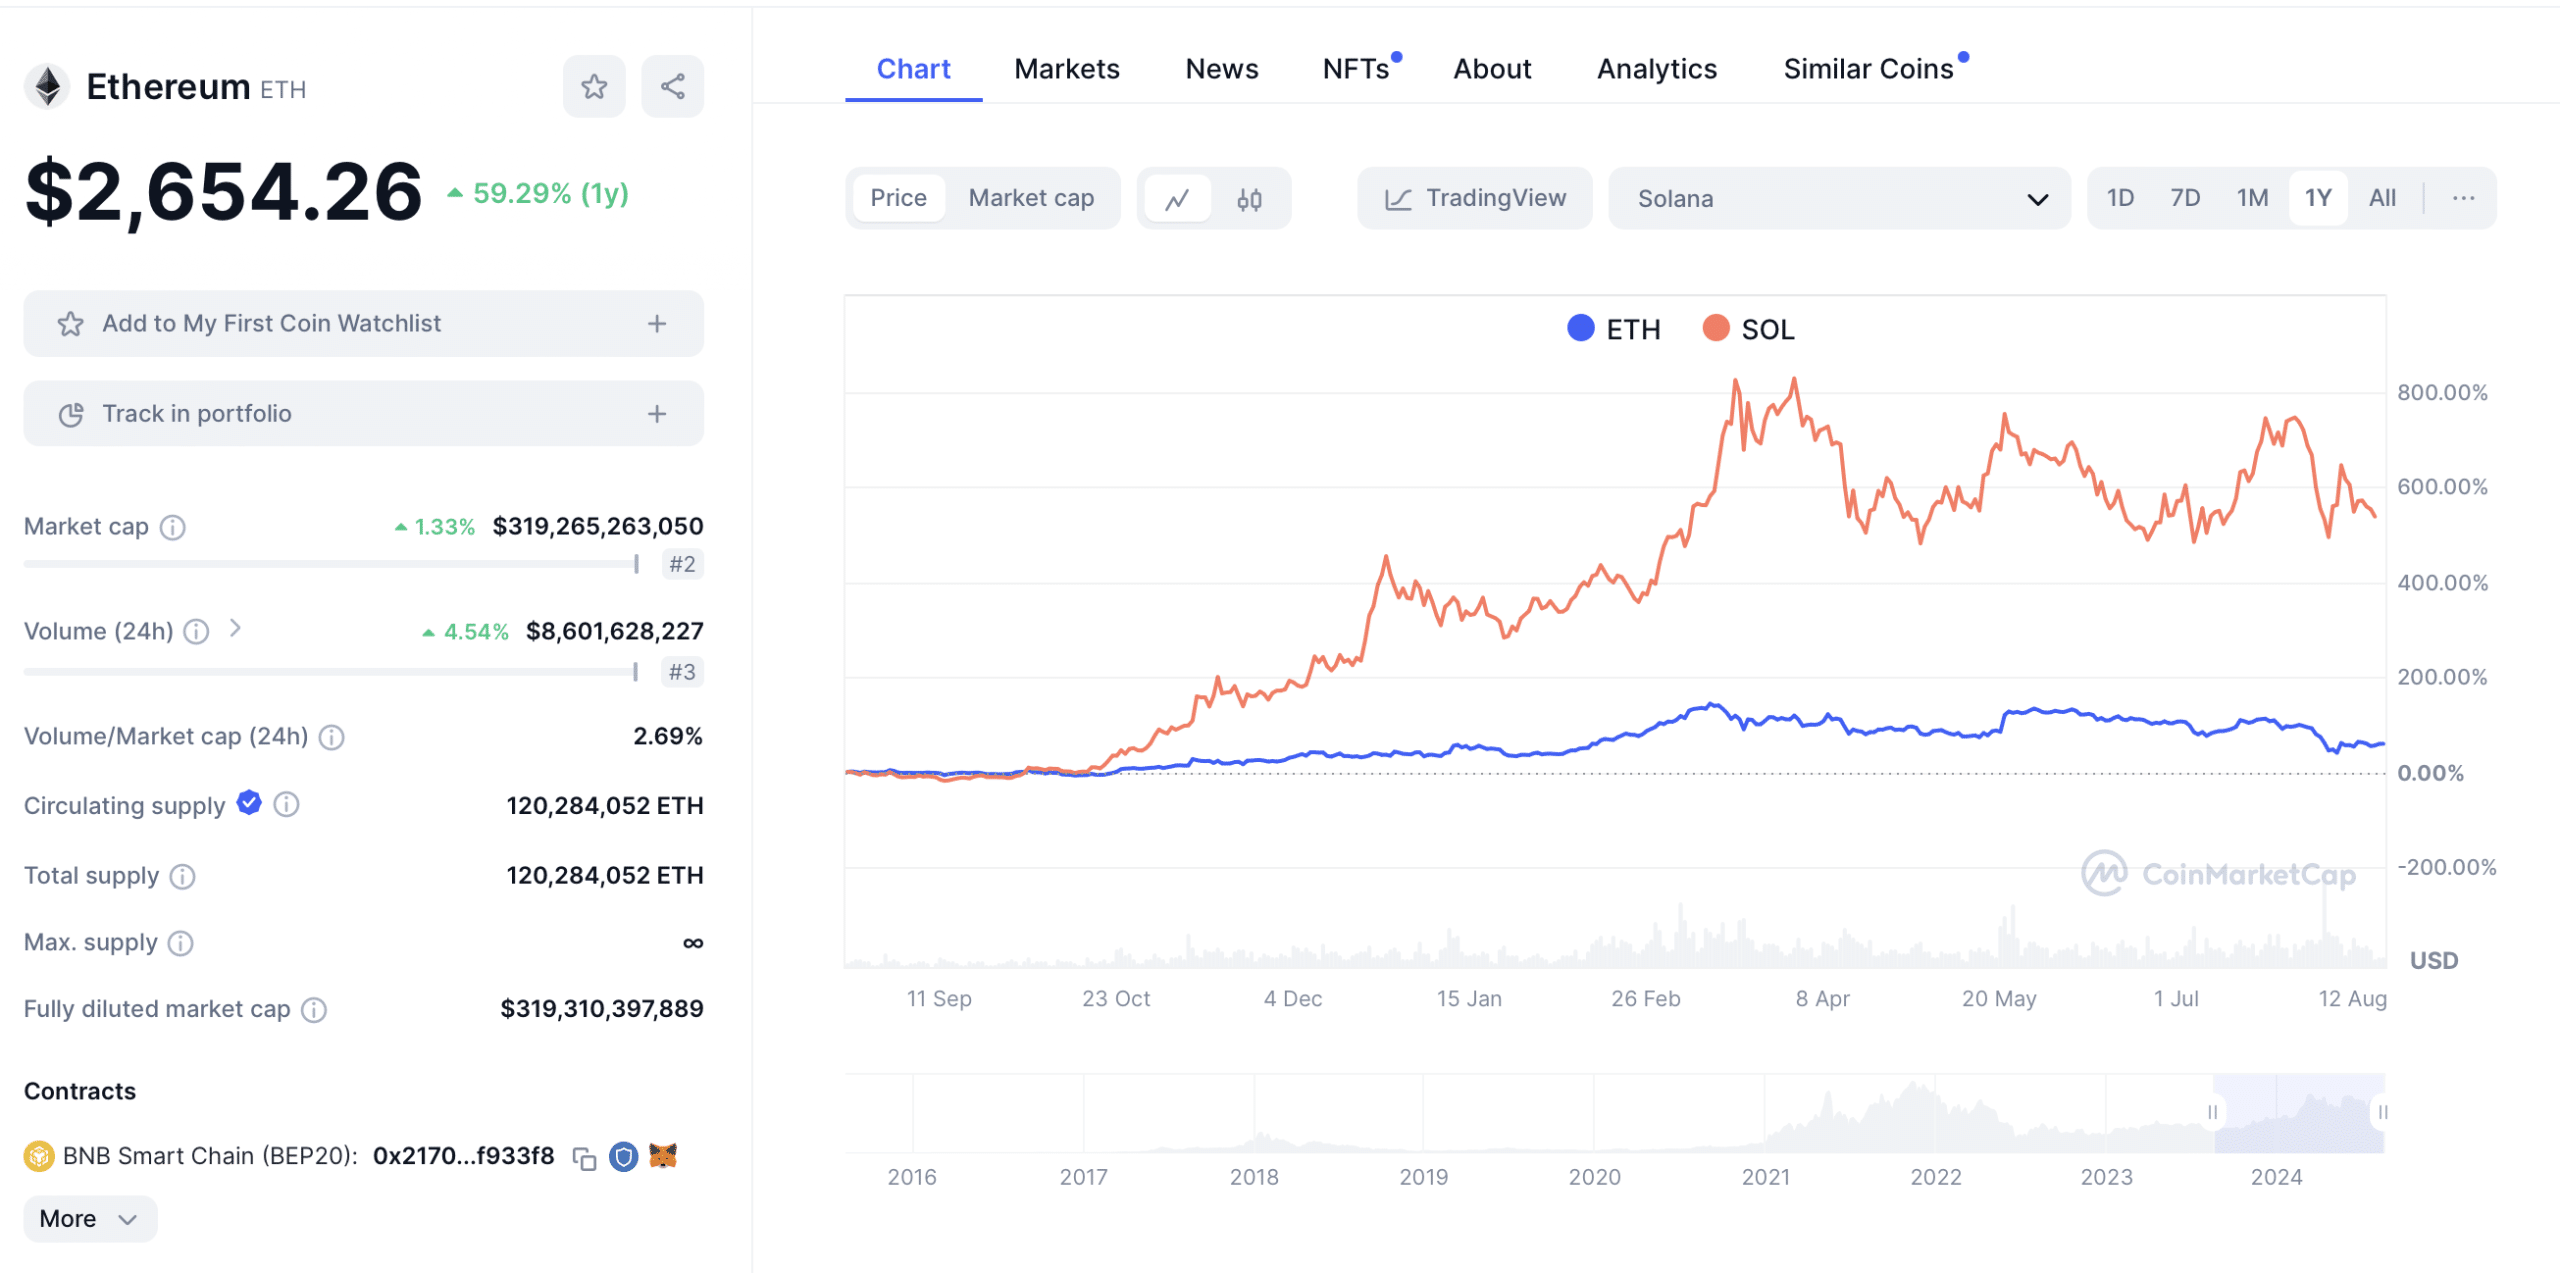Copy the BNB Smart Chain contract address
2560x1273 pixels.
click(x=585, y=1159)
